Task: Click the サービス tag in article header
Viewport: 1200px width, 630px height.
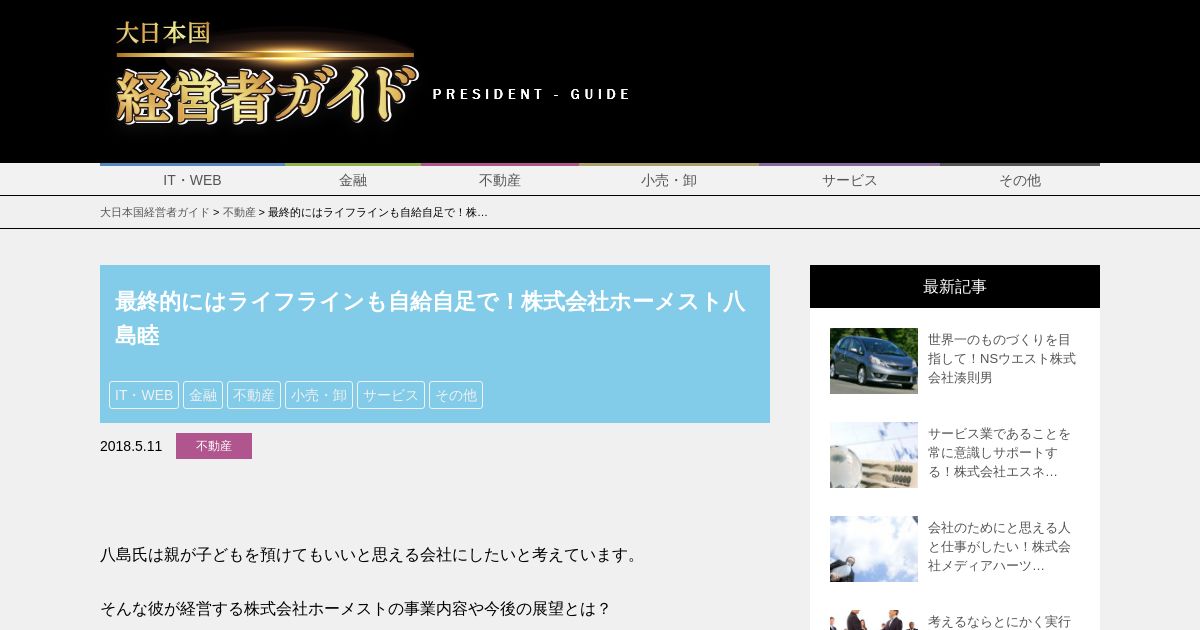Action: 391,395
